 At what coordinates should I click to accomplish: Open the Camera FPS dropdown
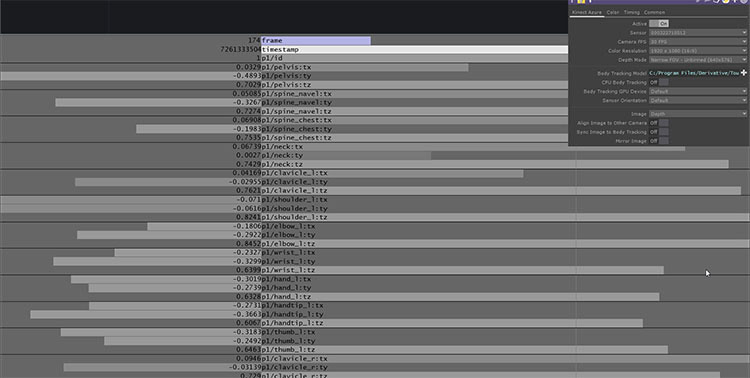tap(697, 42)
